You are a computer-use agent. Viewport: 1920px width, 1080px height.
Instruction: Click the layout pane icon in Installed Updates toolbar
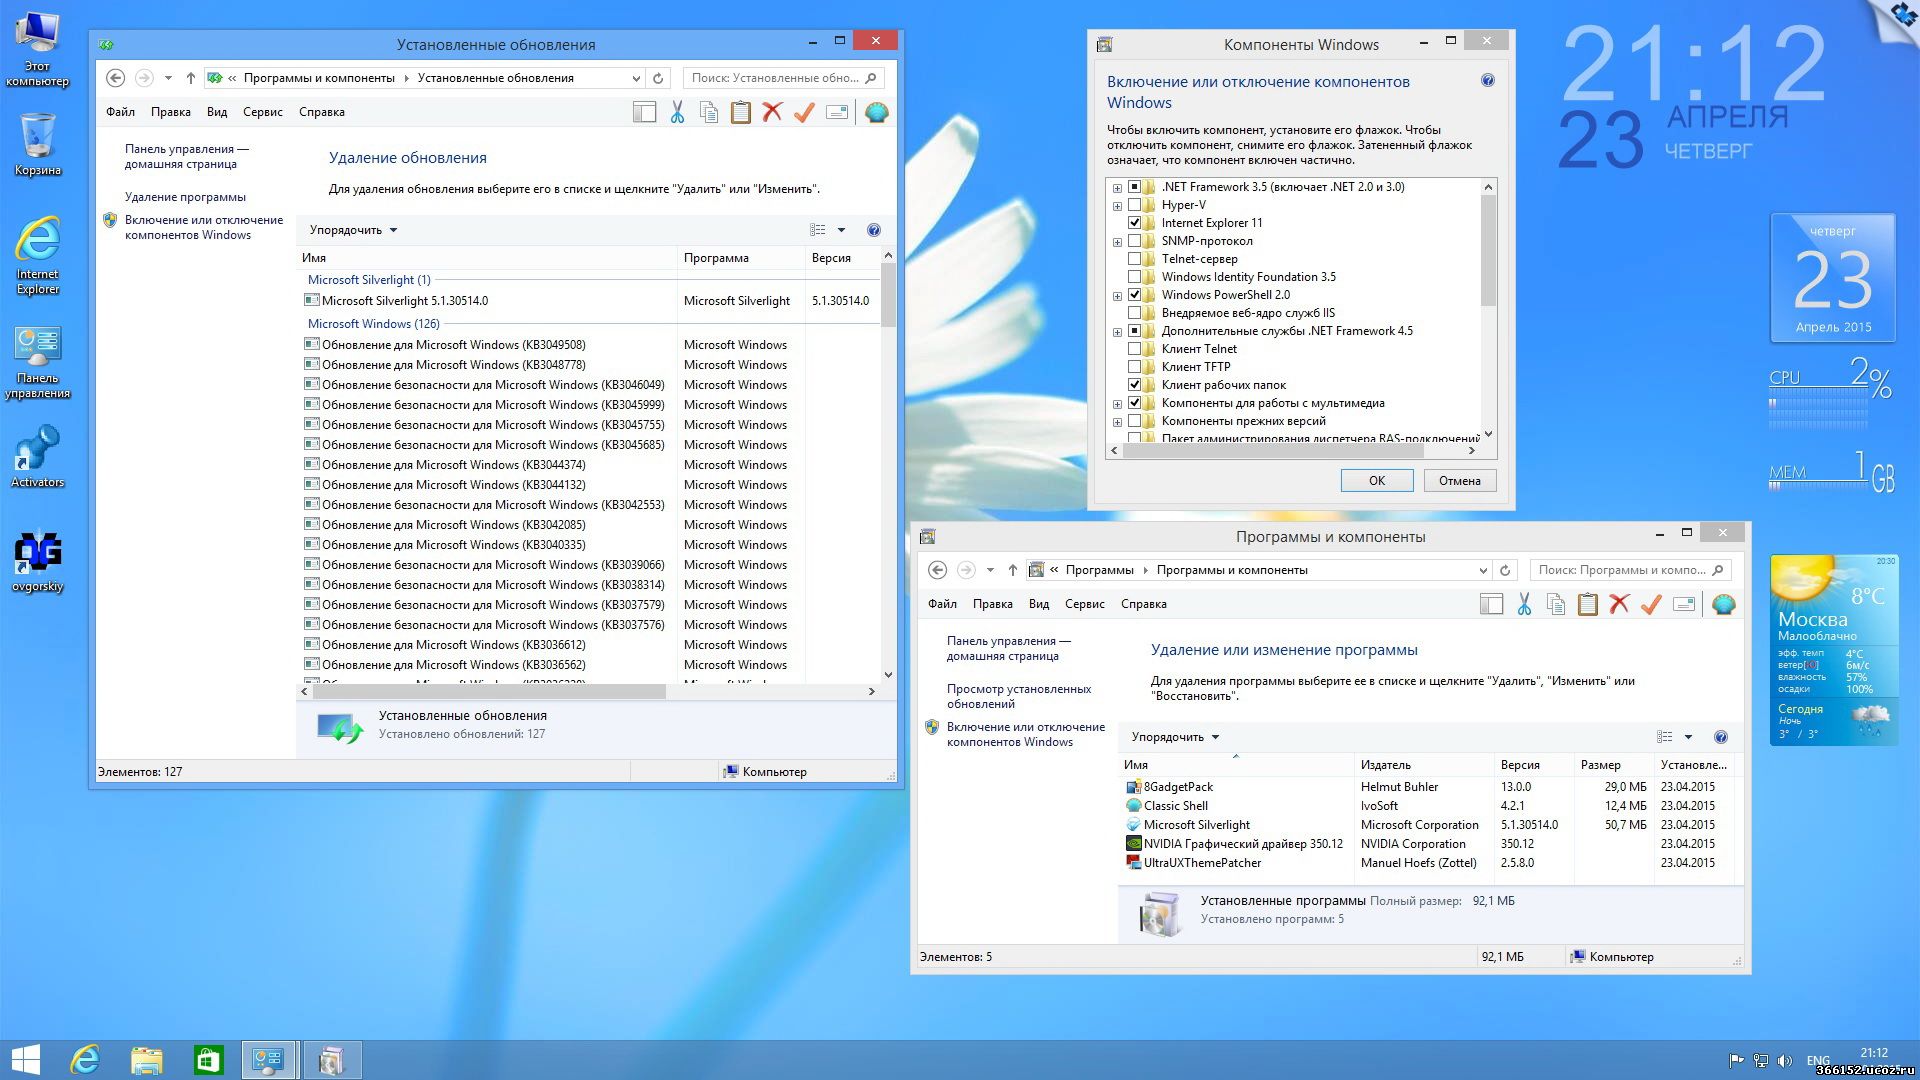[645, 112]
